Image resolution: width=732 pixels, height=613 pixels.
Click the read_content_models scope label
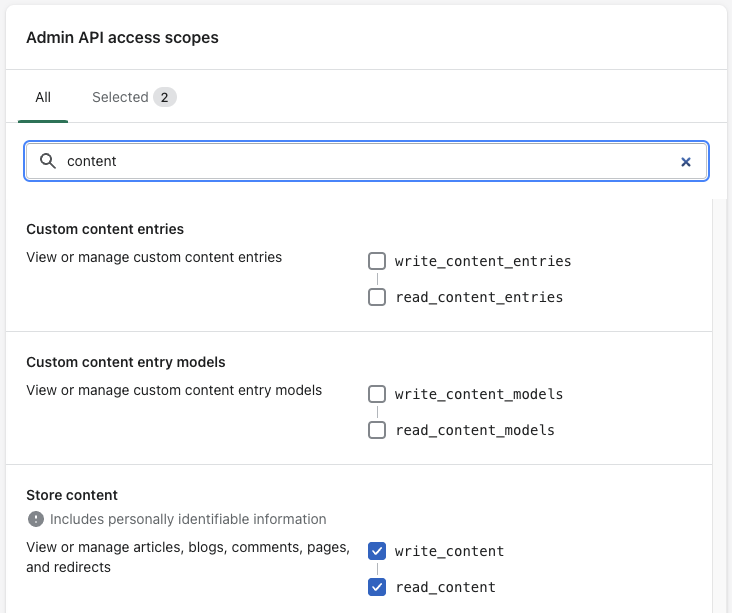[475, 430]
